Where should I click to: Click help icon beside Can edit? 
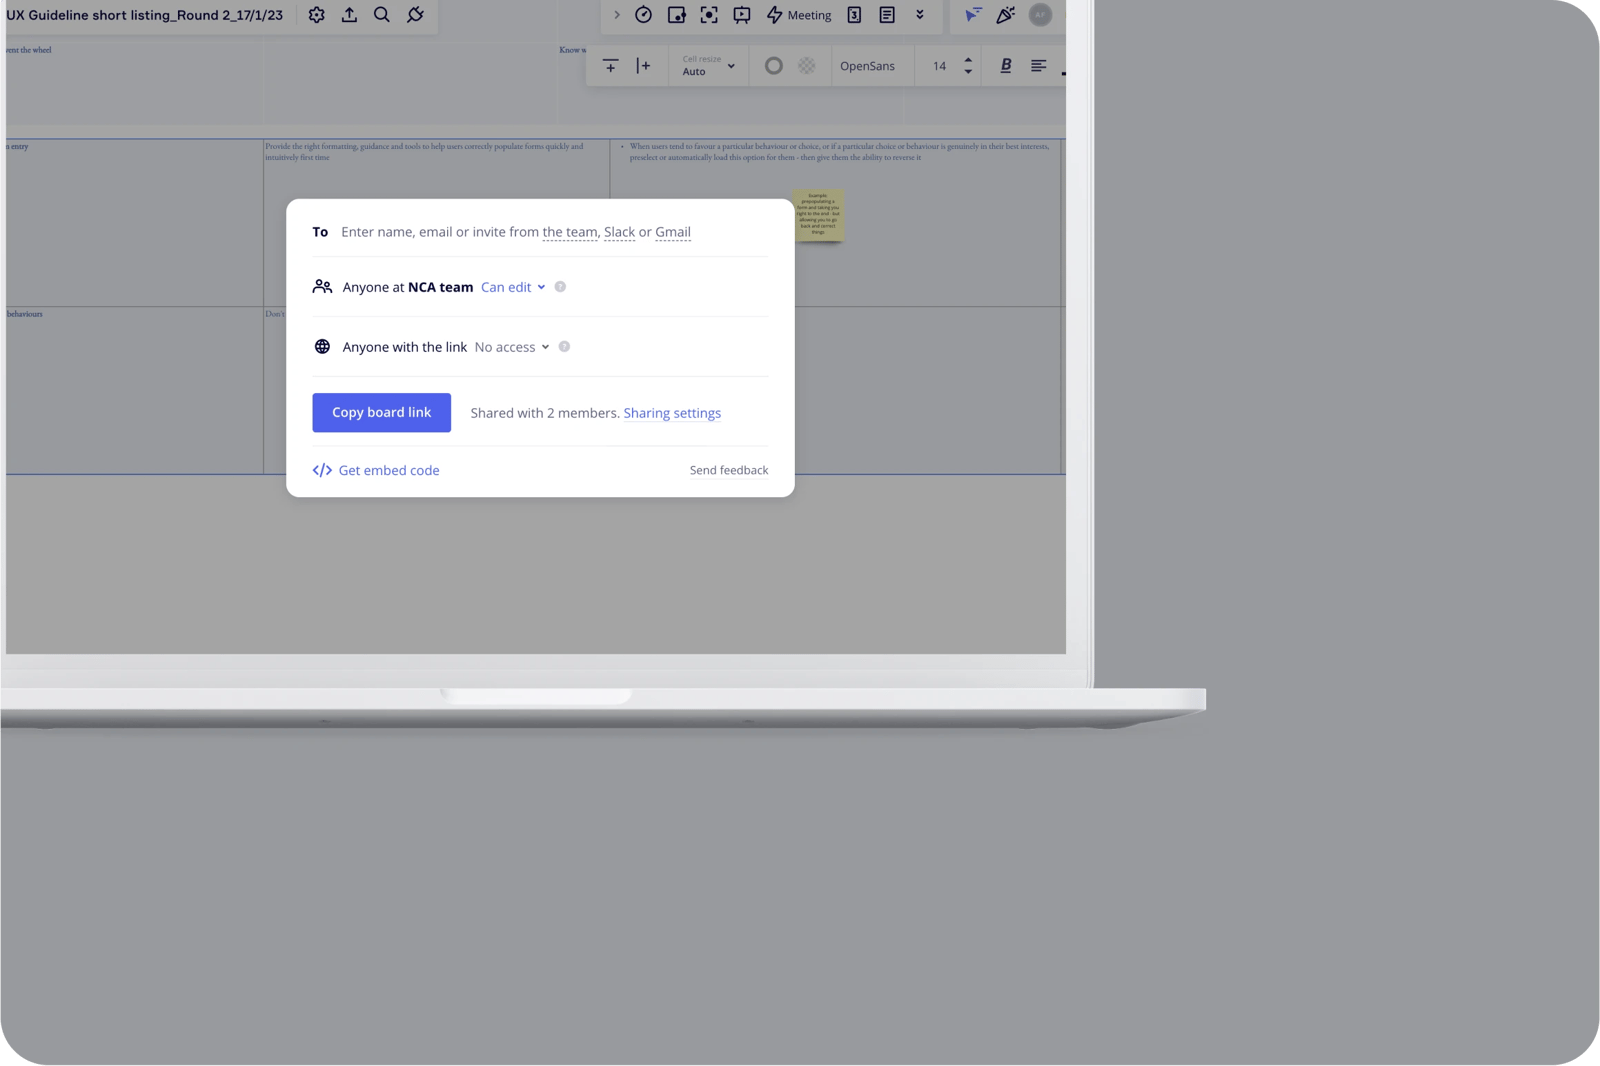pyautogui.click(x=560, y=287)
